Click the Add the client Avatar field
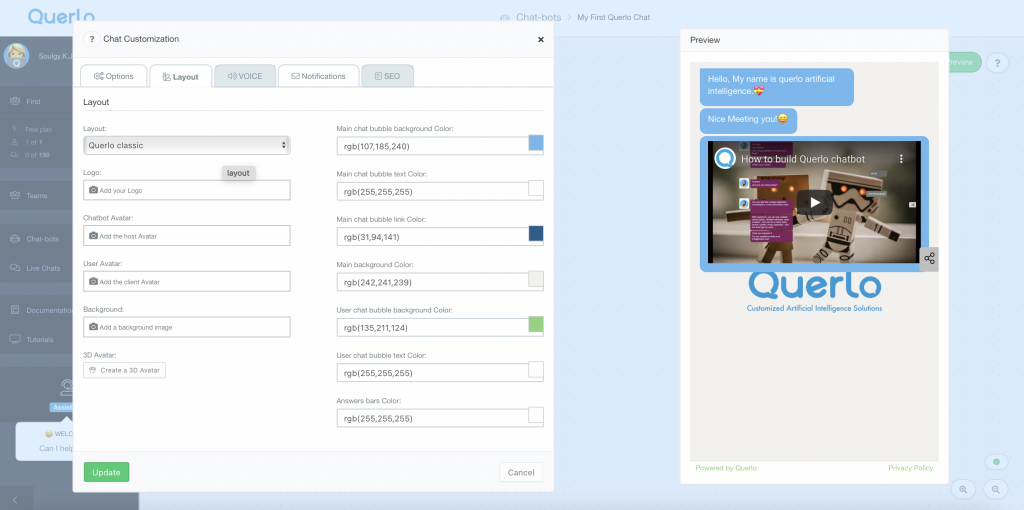Viewport: 1024px width, 510px height. point(187,281)
